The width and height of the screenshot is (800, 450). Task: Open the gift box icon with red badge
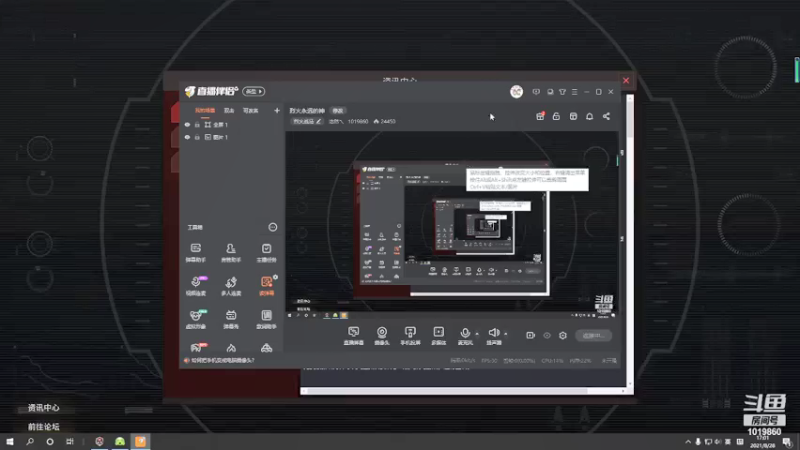540,116
